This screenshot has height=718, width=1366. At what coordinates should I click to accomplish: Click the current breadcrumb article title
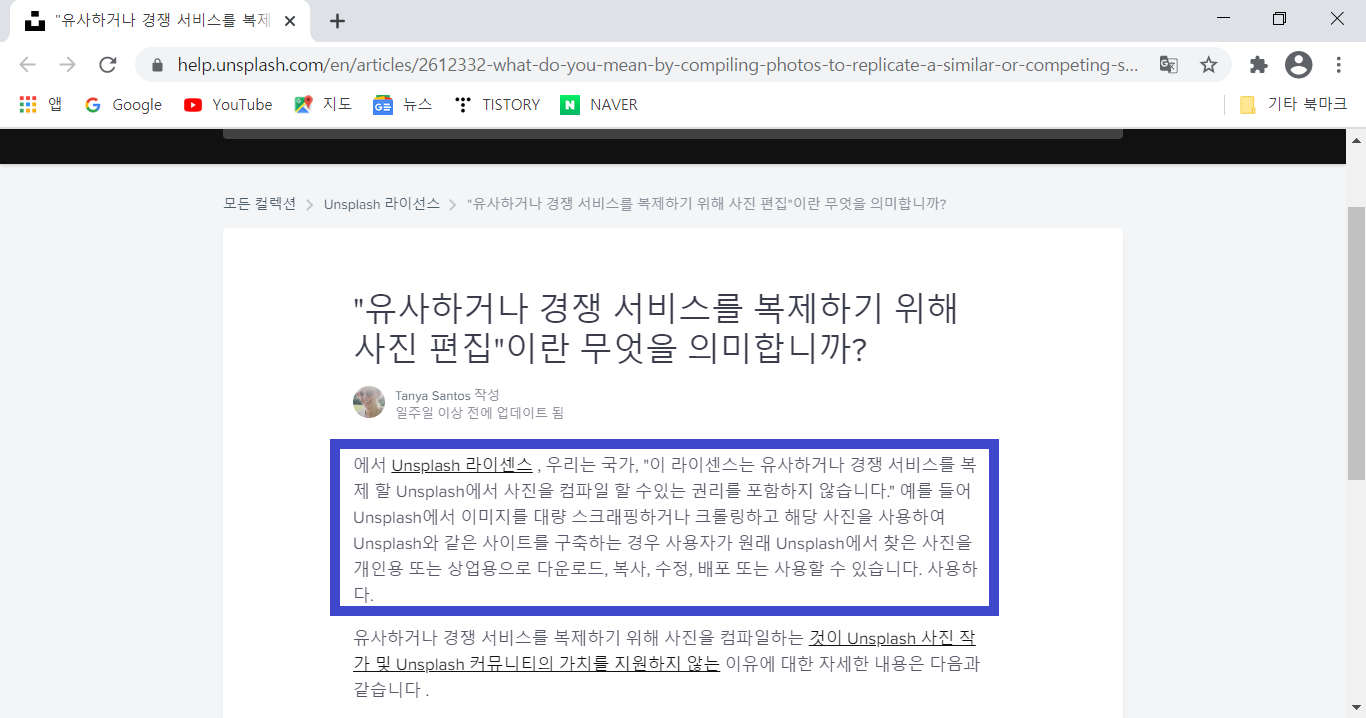pos(707,204)
